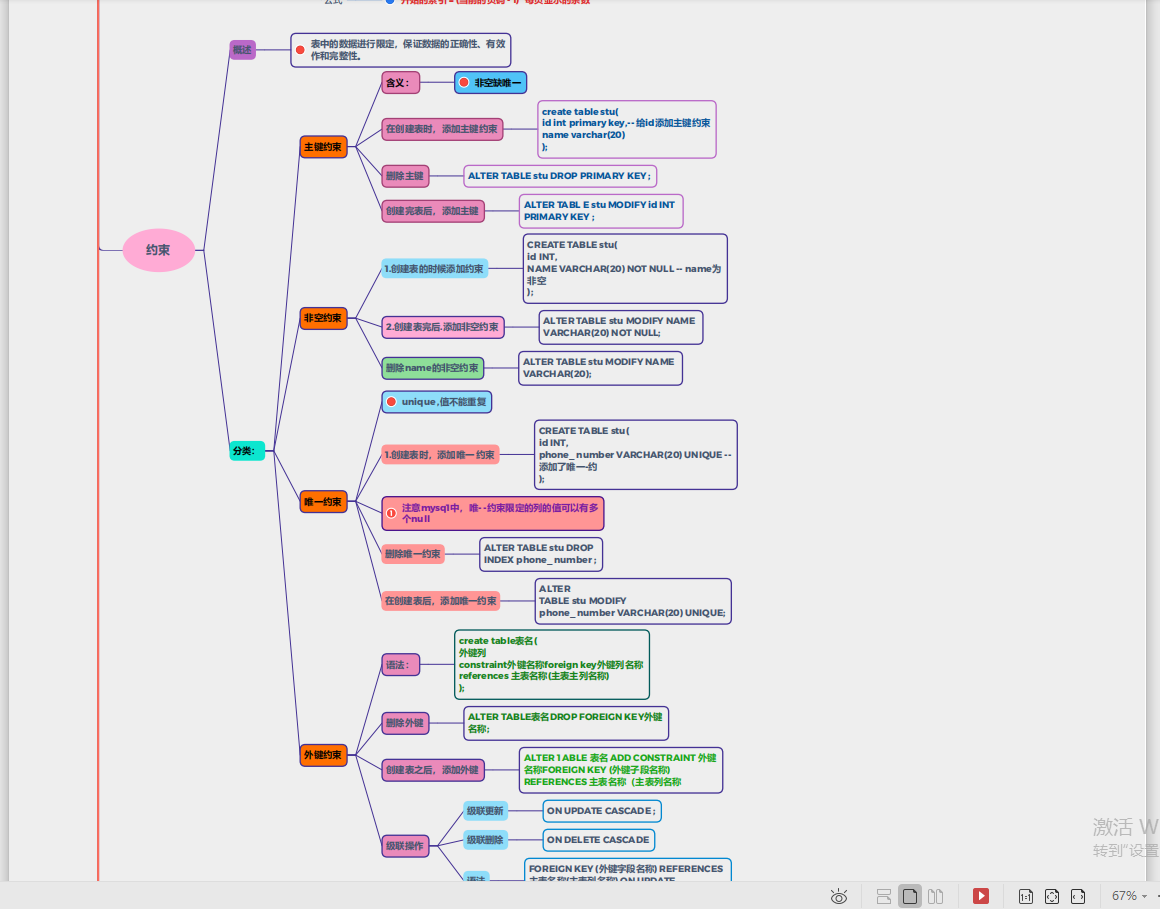1160x909 pixels.
Task: Select 2.创建表完后,添加非空约束 node
Action: tap(442, 327)
